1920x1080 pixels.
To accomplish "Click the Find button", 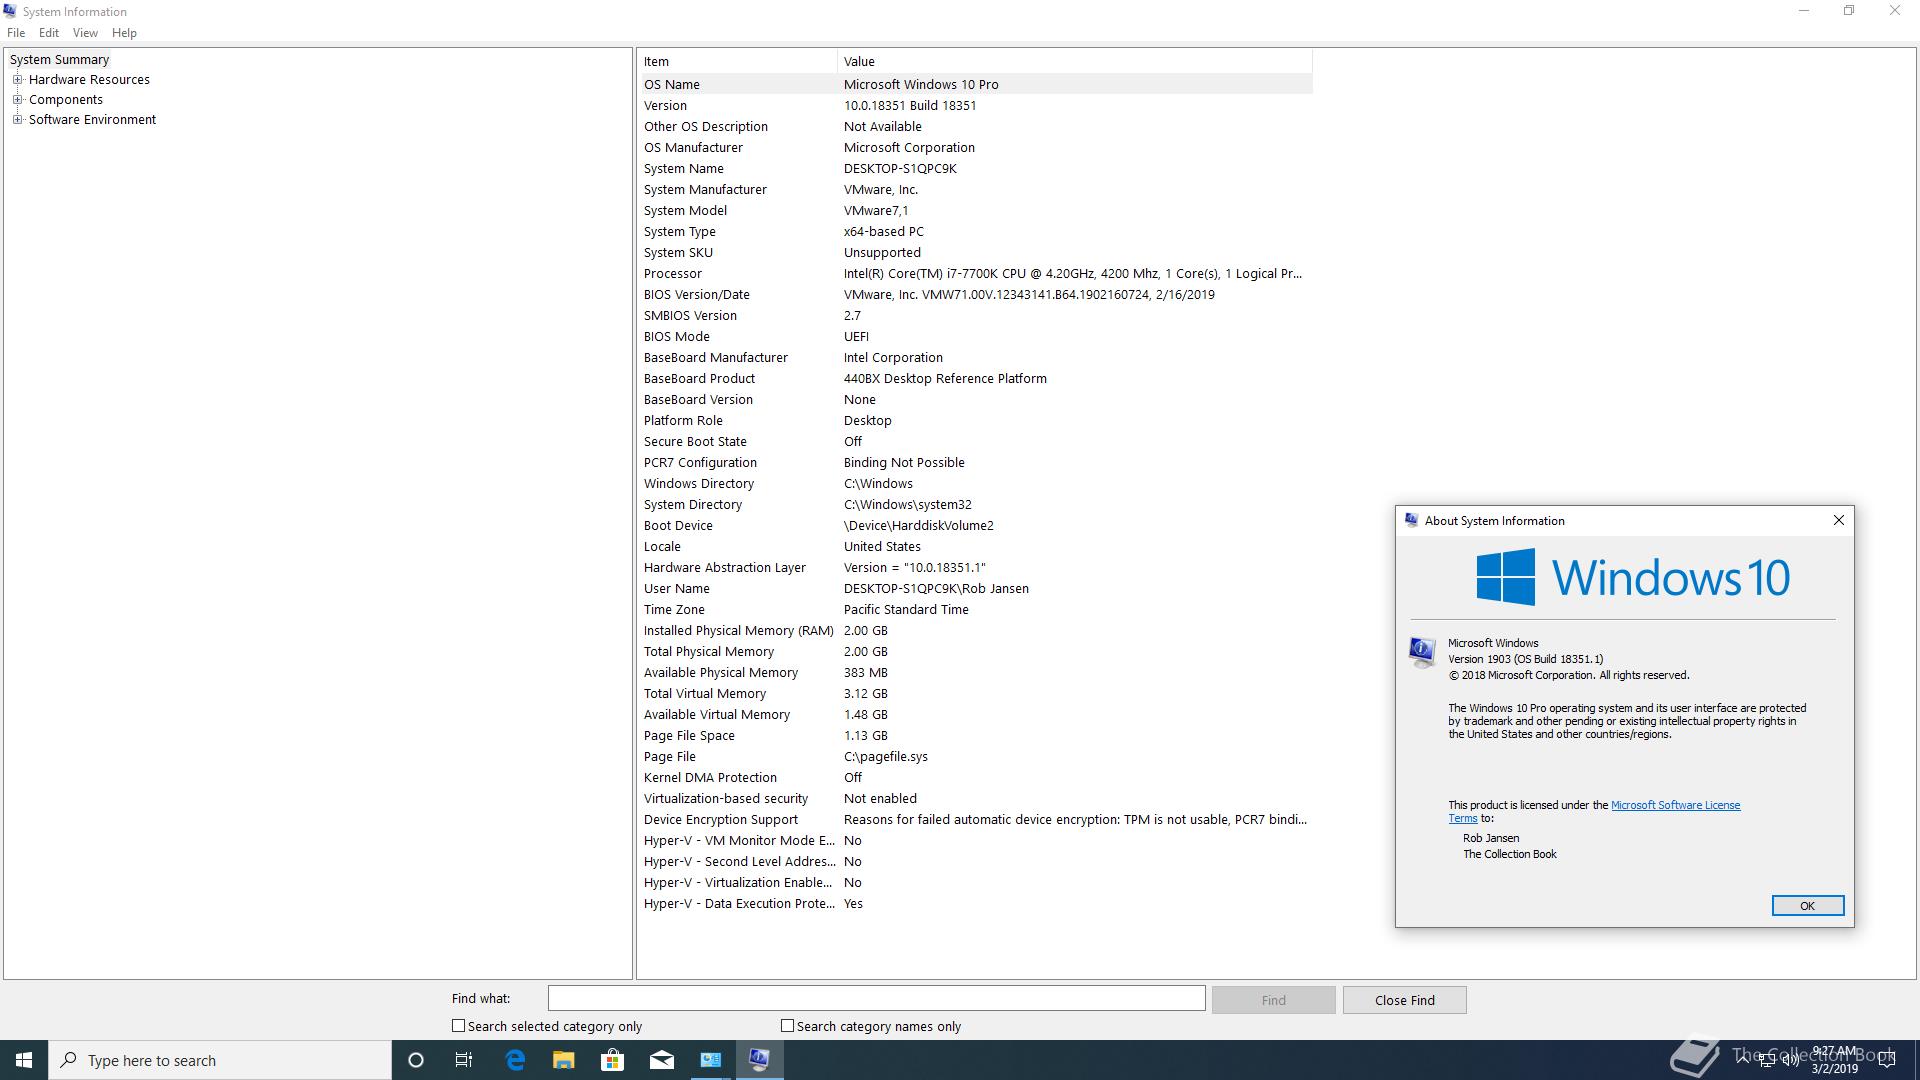I will tap(1273, 1000).
